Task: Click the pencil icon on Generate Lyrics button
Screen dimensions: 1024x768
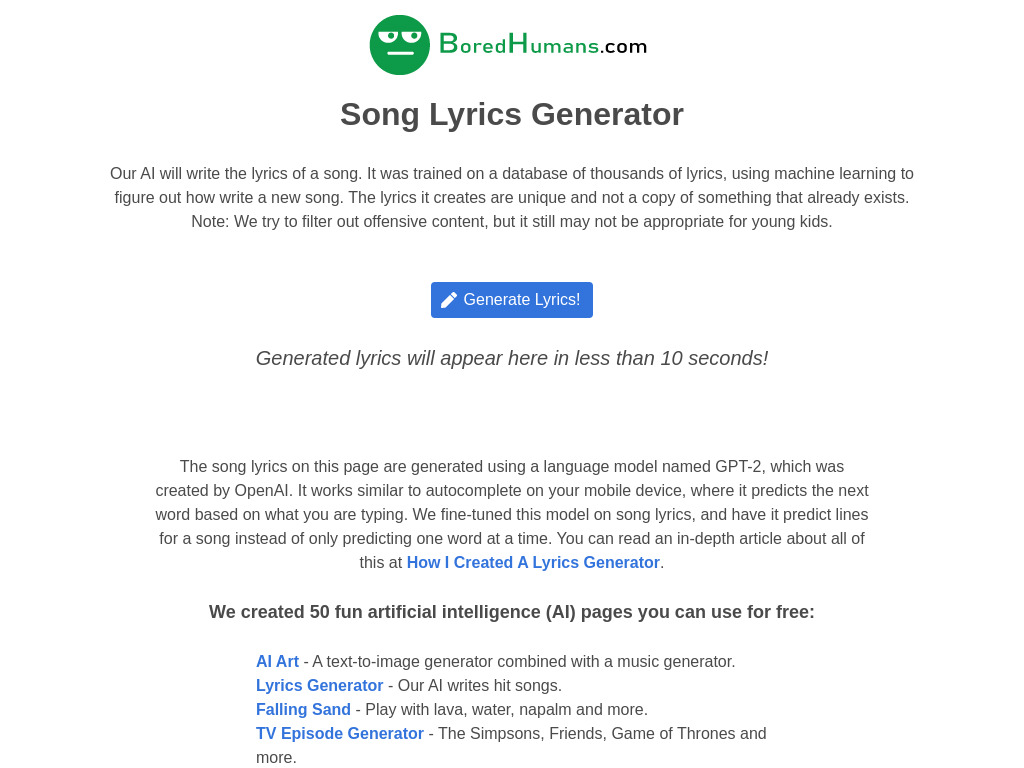Action: (449, 299)
